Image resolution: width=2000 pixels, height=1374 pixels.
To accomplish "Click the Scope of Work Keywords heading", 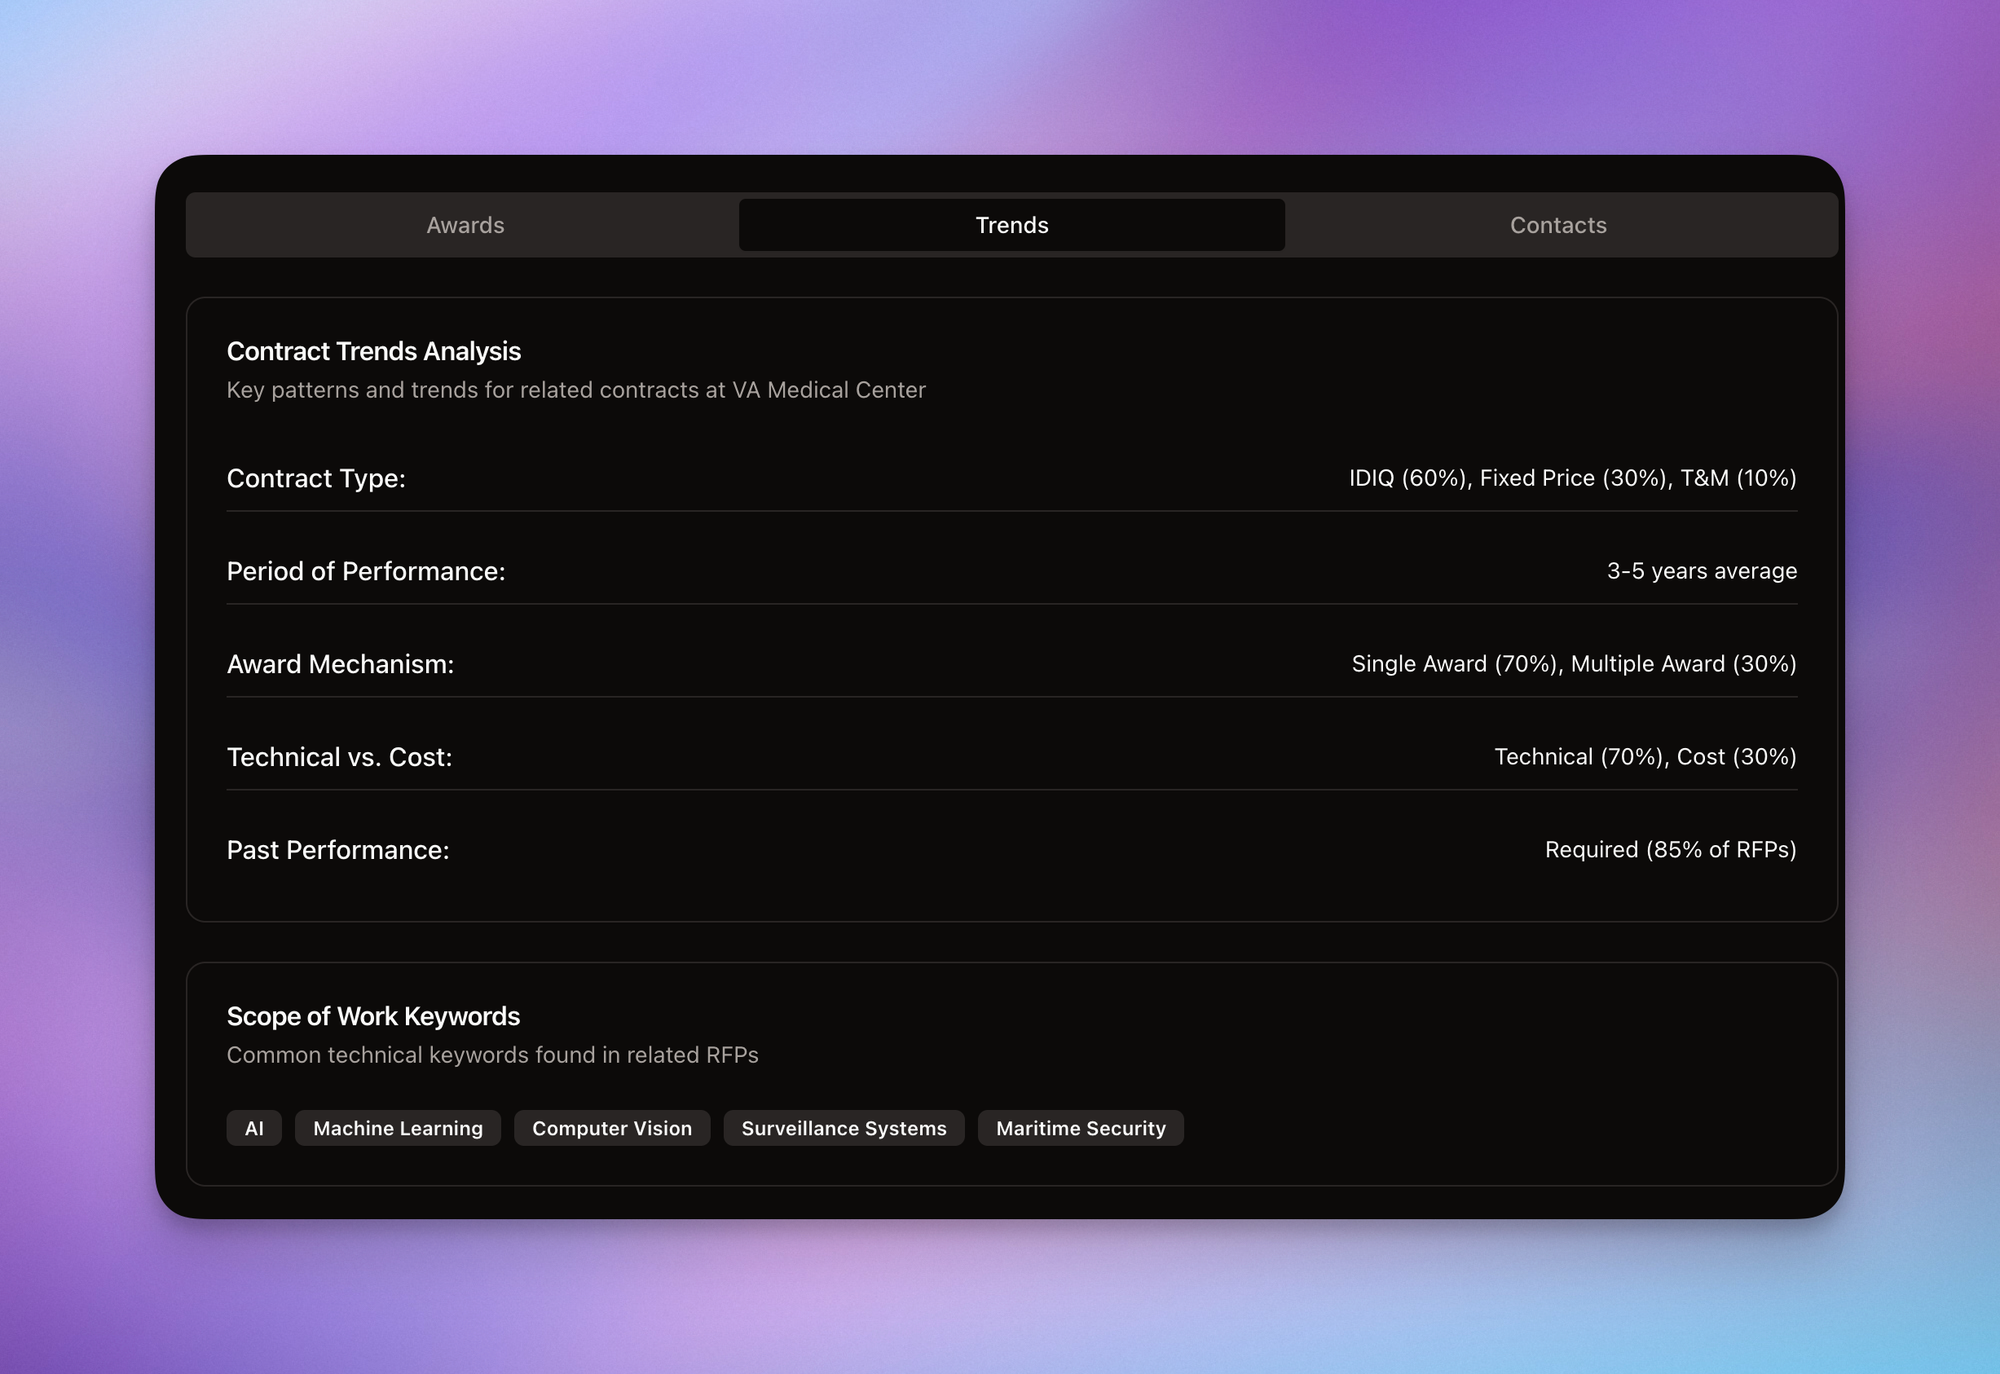I will [x=373, y=1016].
